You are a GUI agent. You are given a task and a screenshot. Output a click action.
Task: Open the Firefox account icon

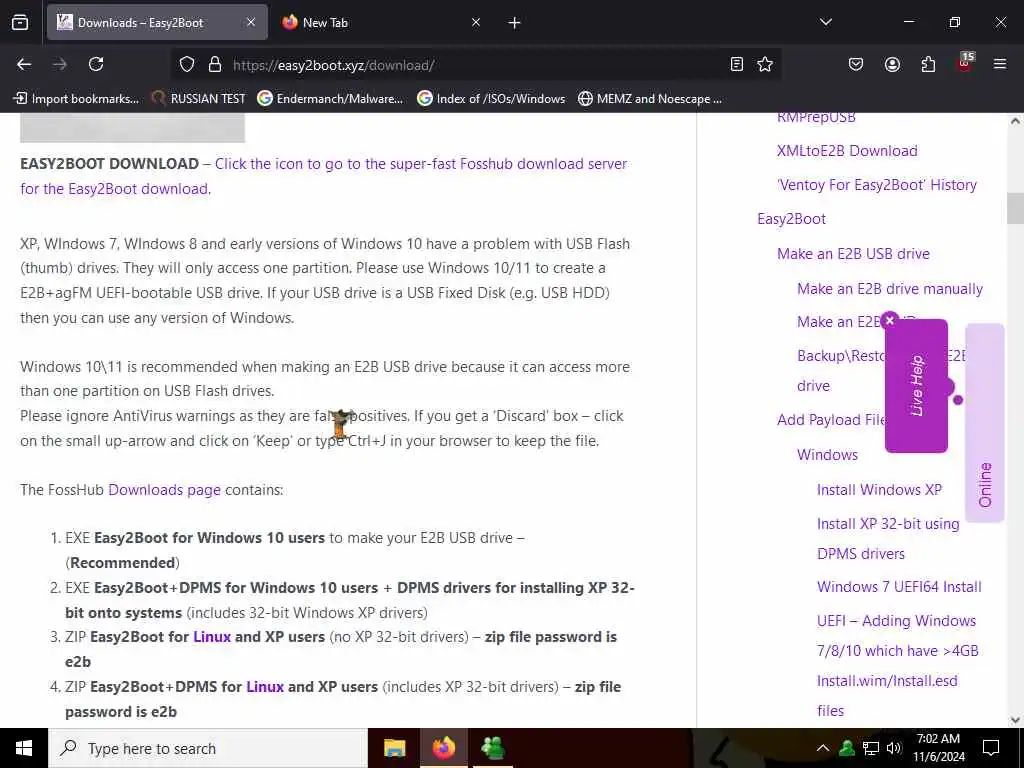[892, 64]
